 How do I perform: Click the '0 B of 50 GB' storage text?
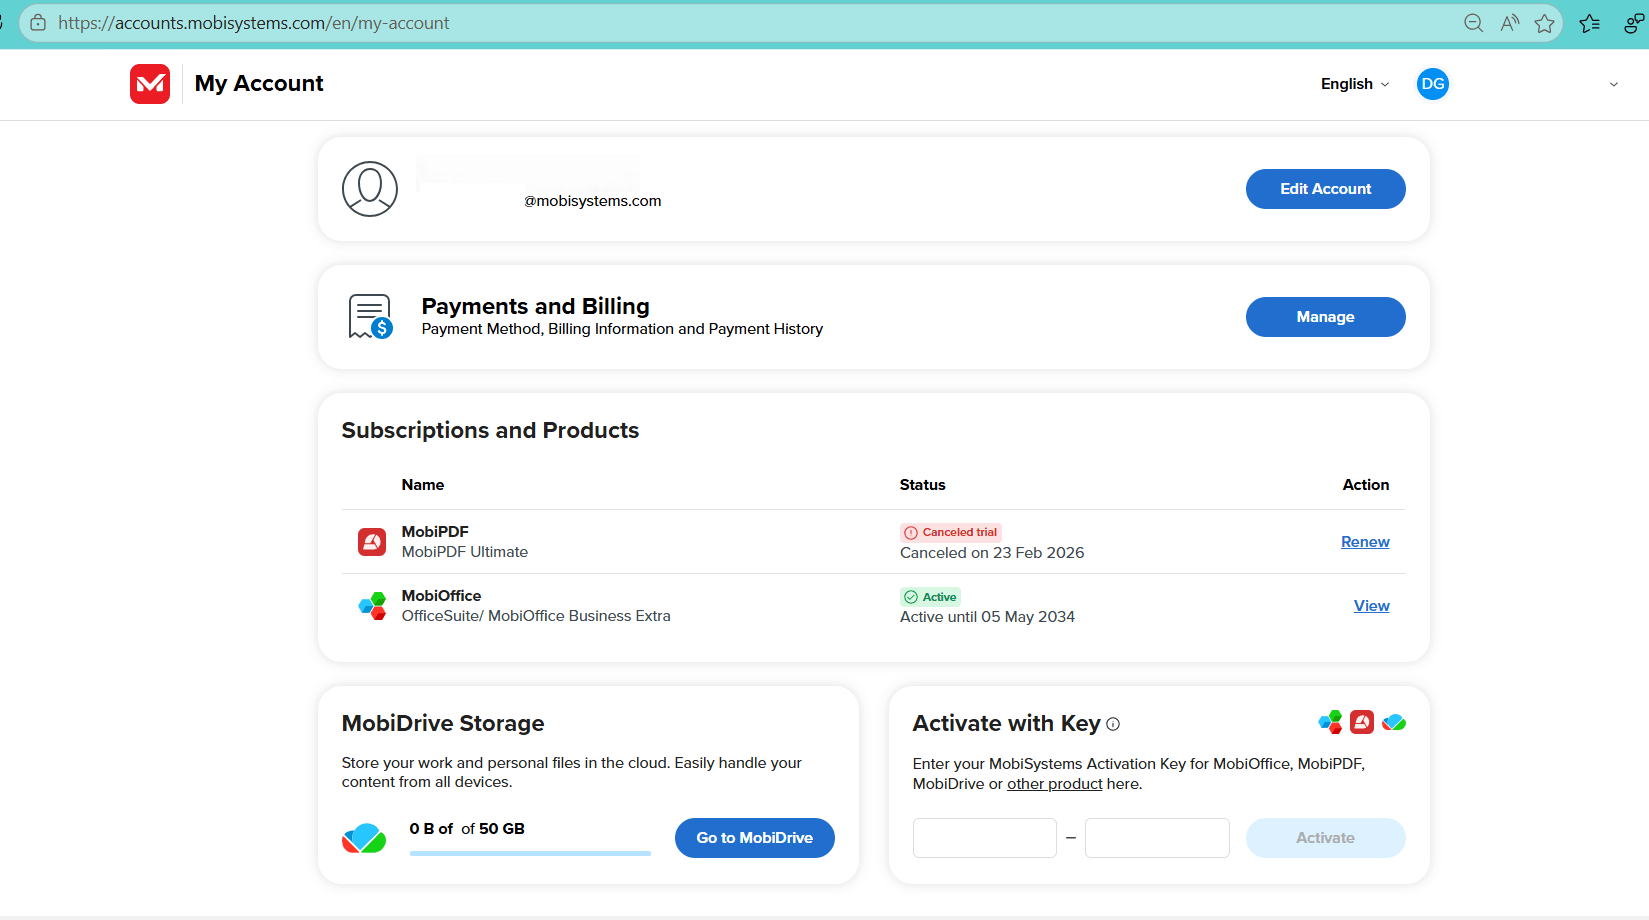(467, 829)
